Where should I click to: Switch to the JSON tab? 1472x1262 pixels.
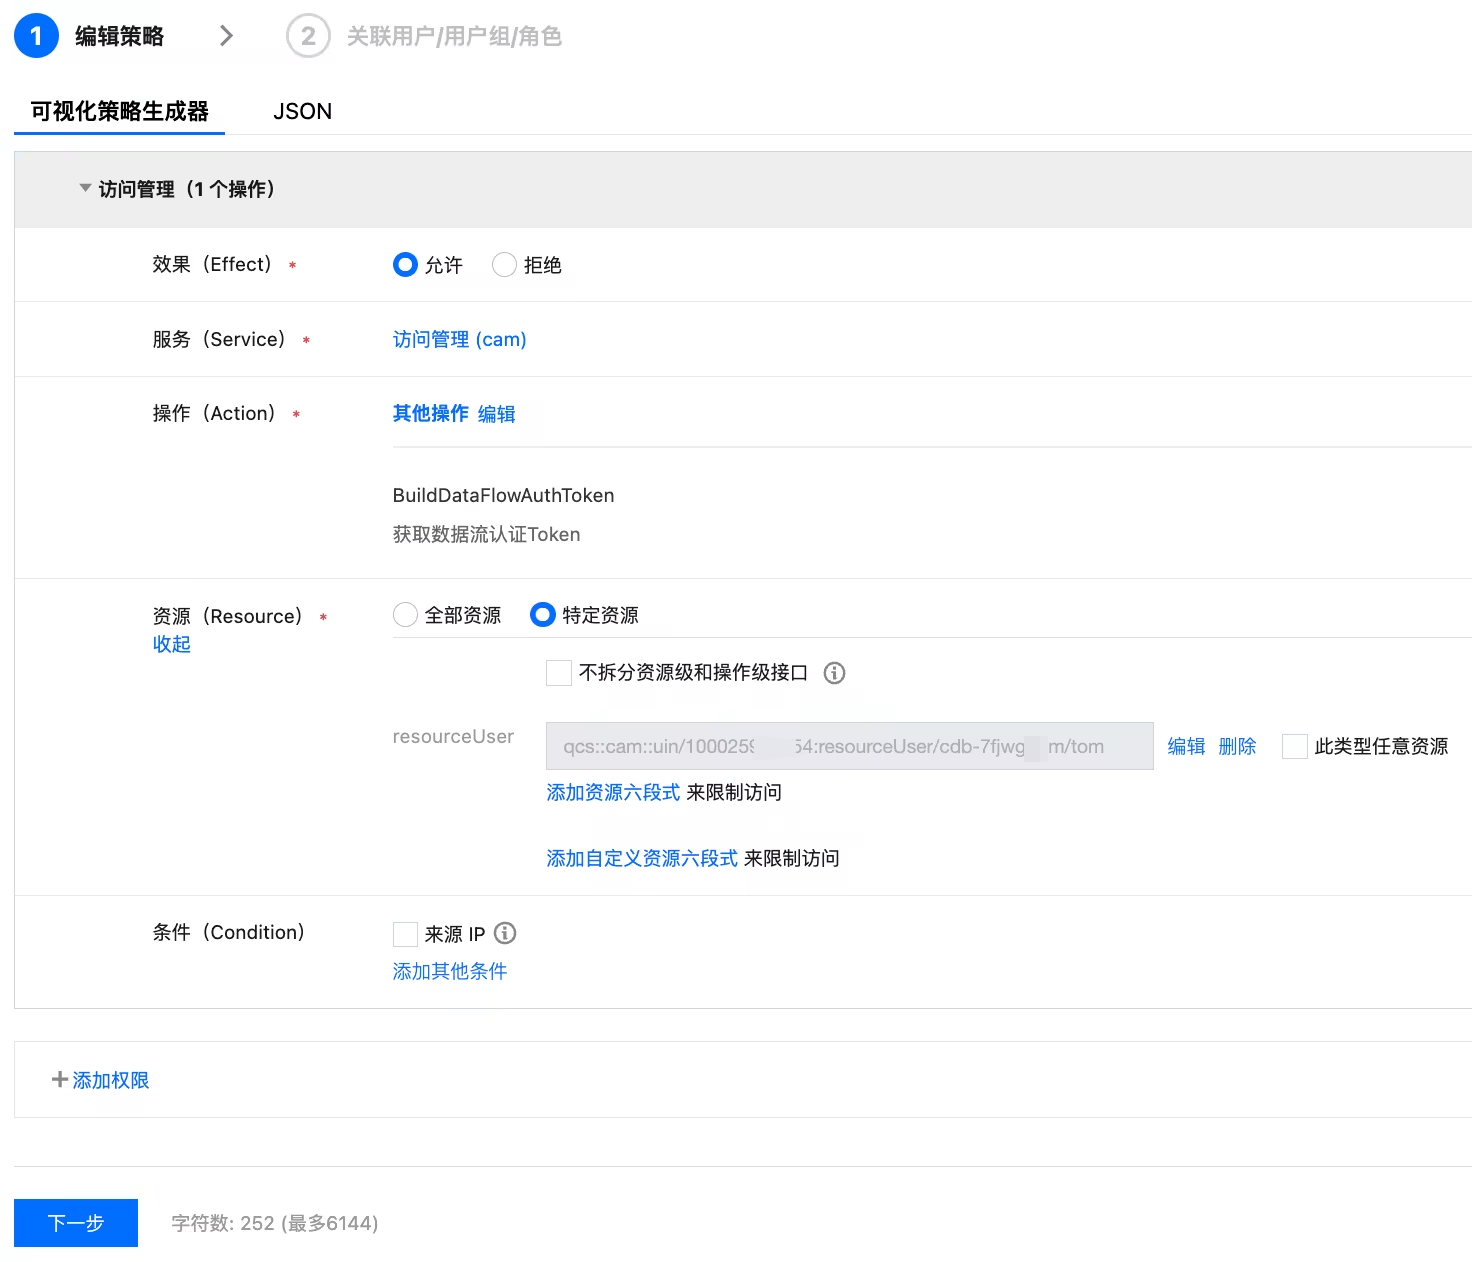[x=302, y=111]
